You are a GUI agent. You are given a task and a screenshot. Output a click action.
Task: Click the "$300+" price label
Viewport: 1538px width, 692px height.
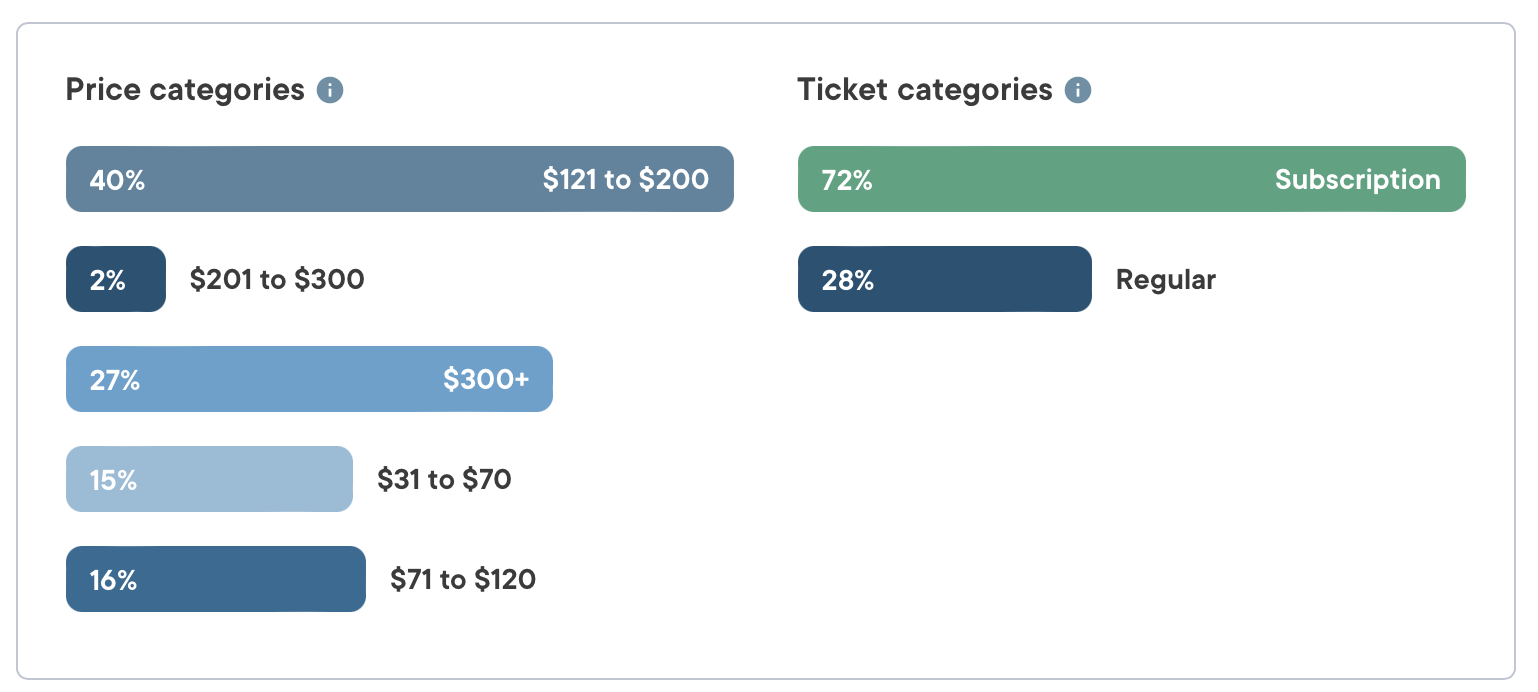tap(486, 380)
